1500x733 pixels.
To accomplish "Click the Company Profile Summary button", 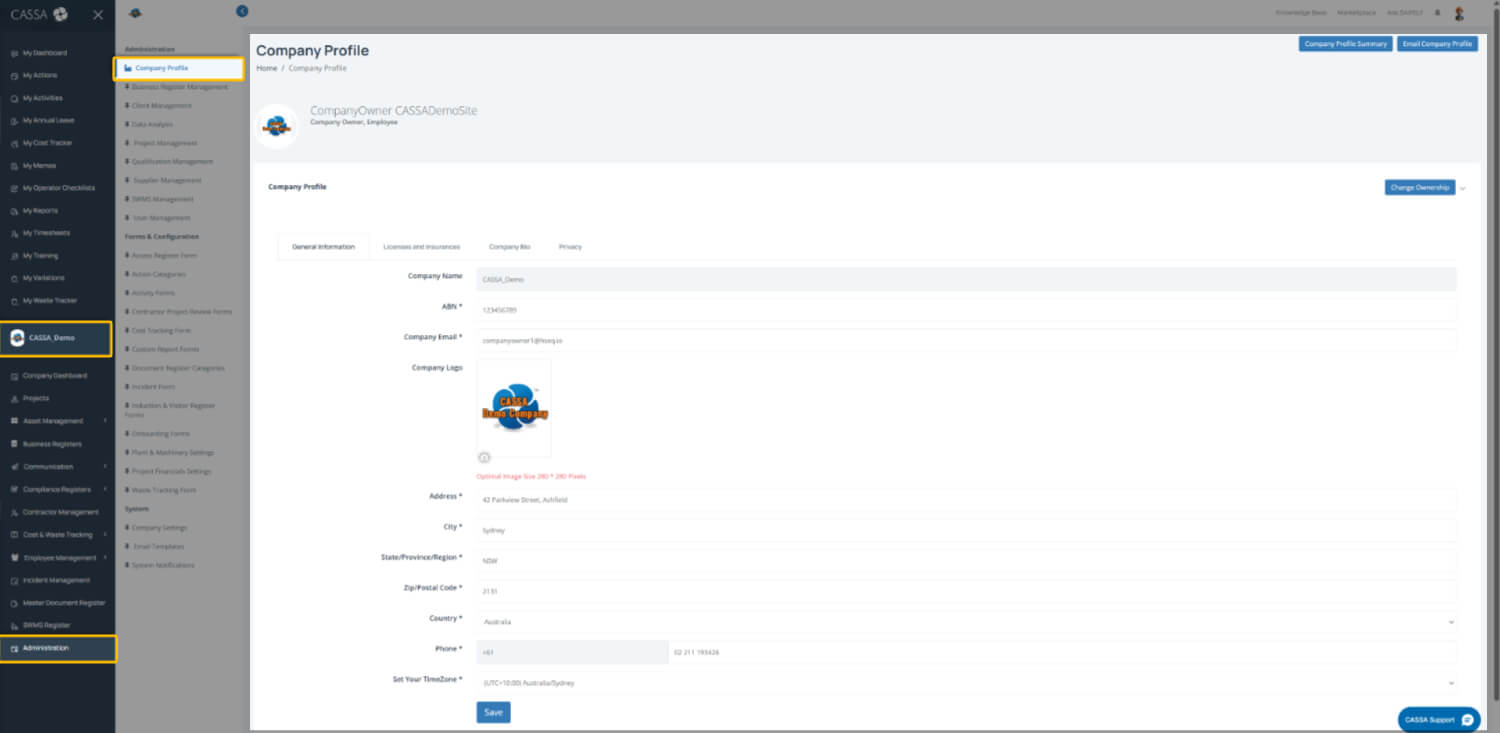I will click(1346, 44).
